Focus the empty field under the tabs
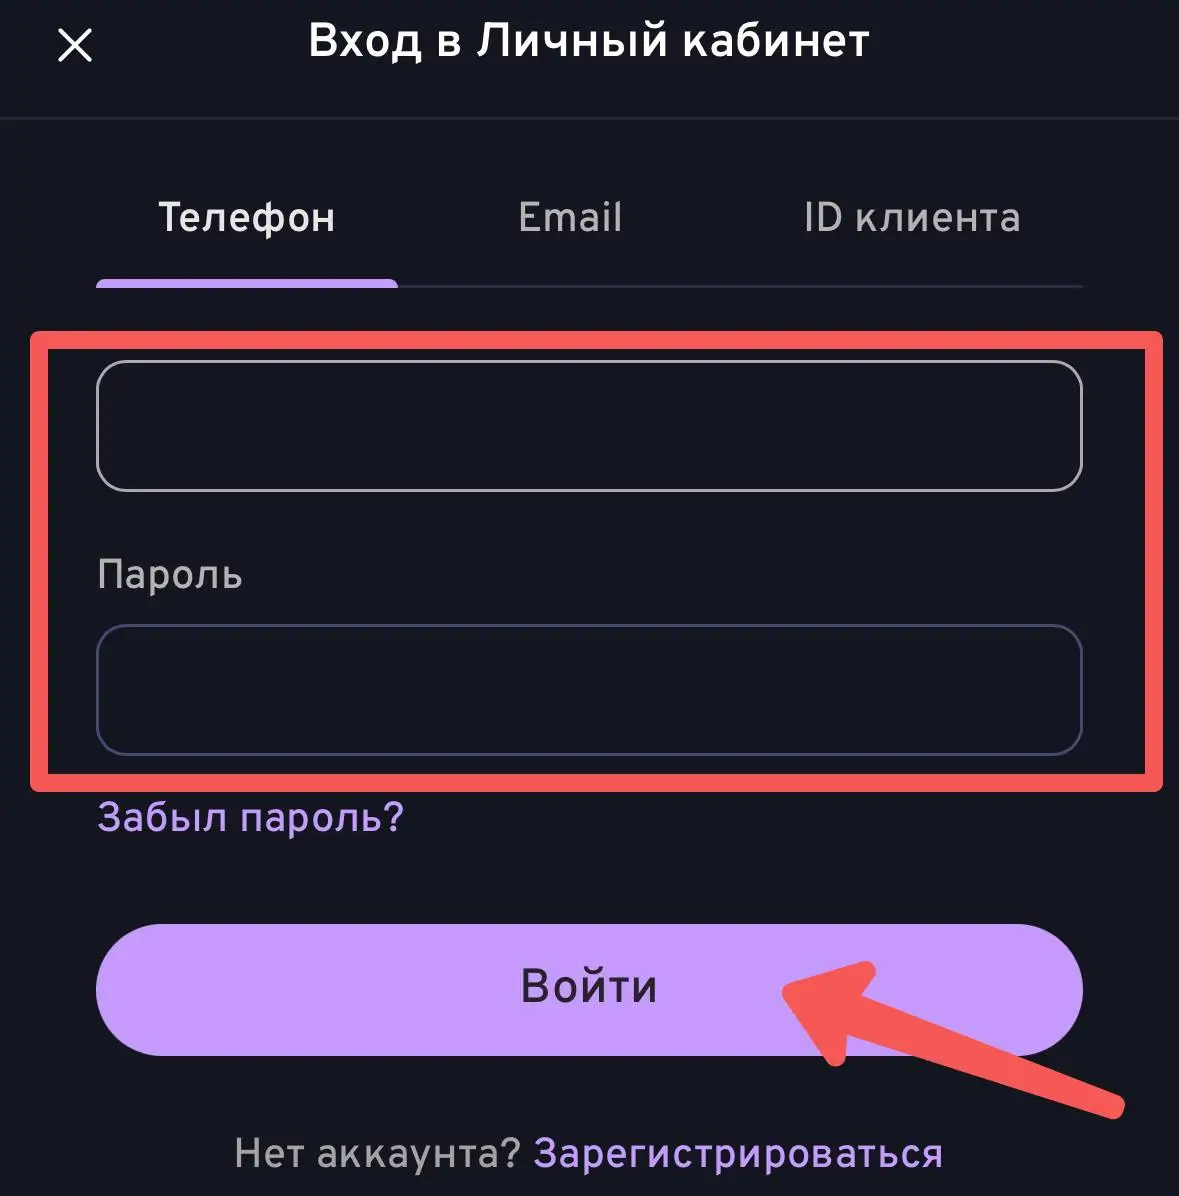 coord(589,427)
